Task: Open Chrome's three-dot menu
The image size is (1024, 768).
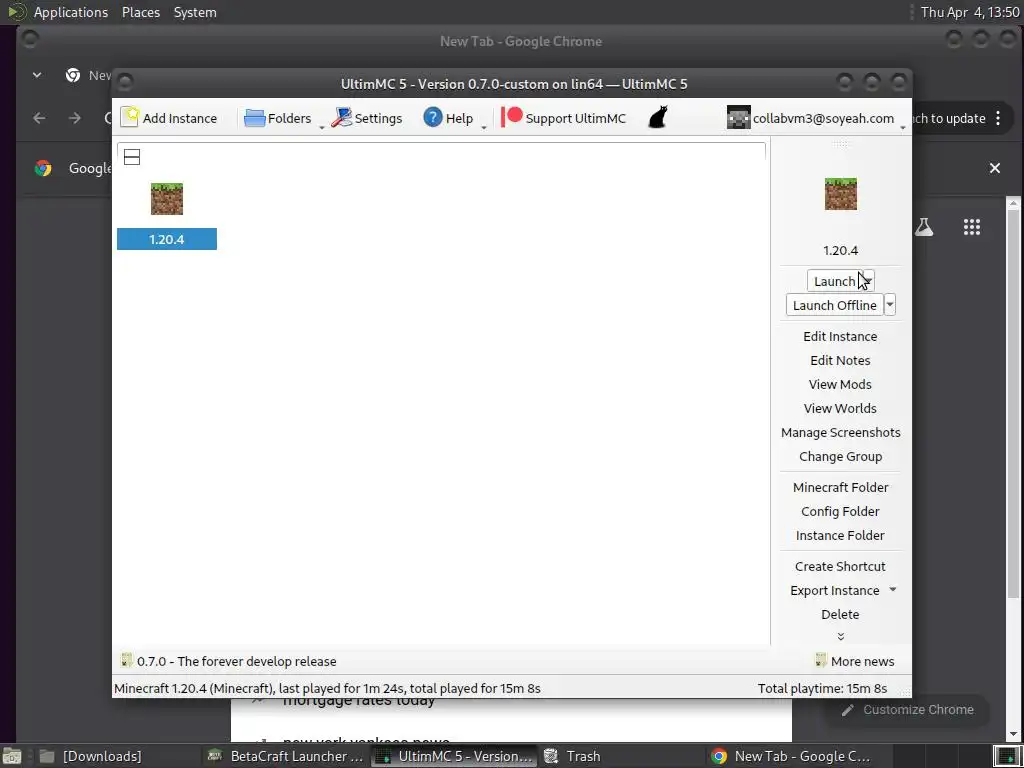Action: 998,118
